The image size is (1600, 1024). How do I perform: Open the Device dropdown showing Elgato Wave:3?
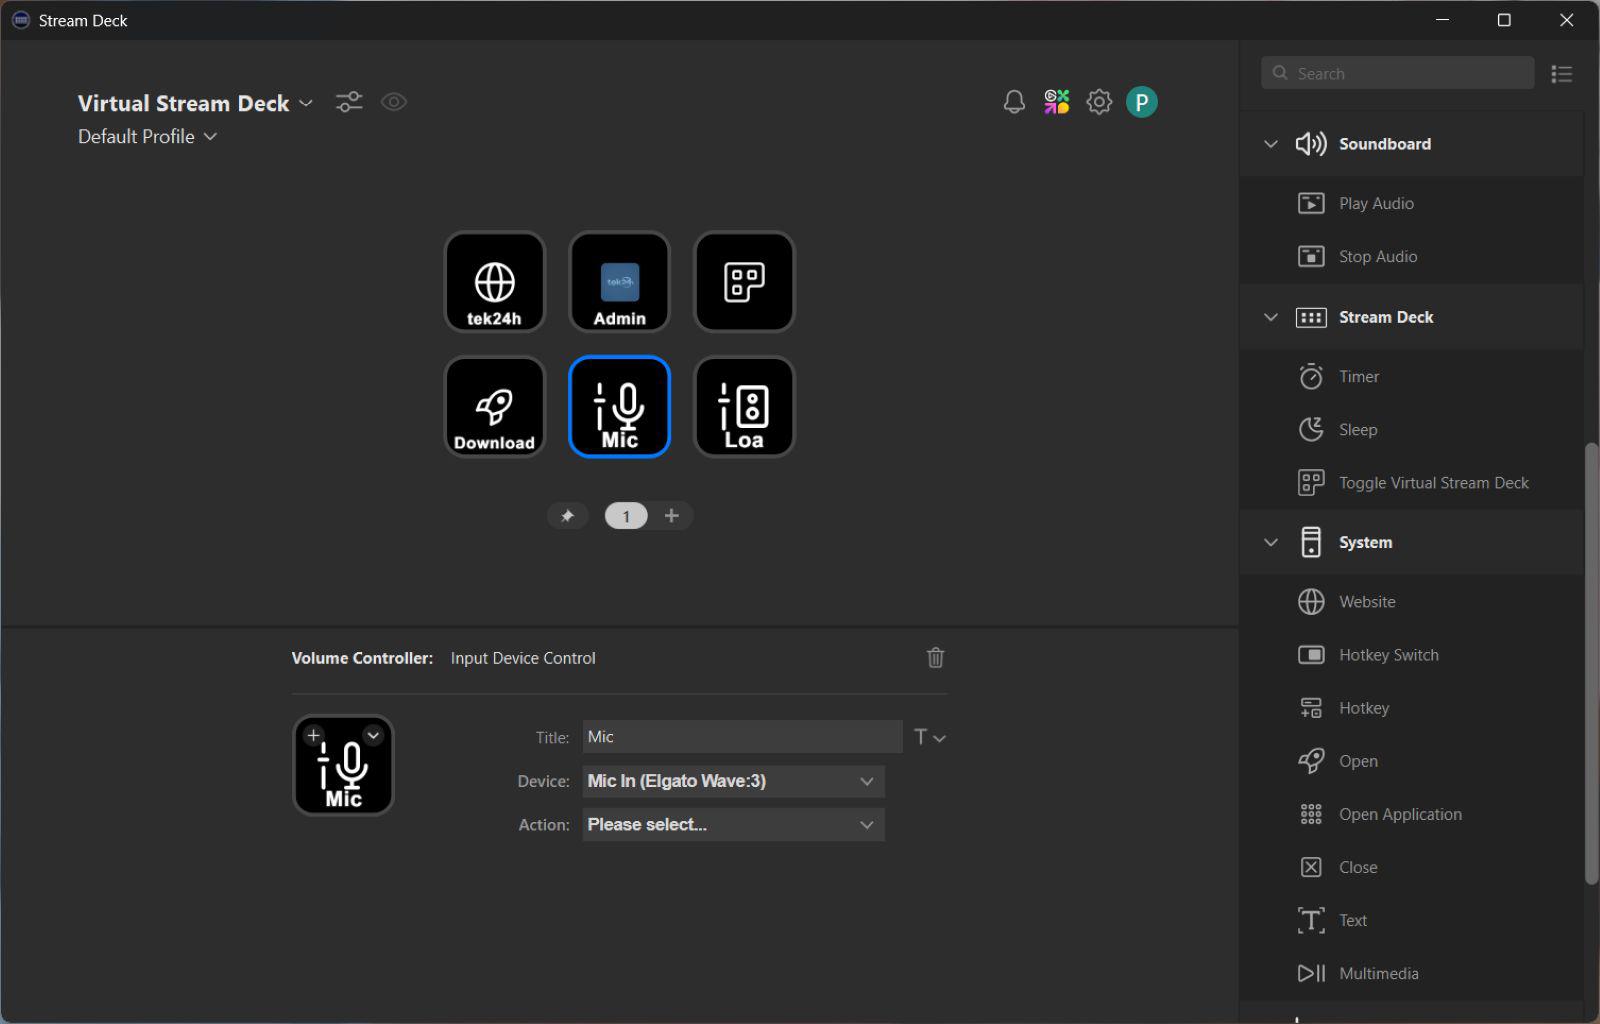click(733, 781)
